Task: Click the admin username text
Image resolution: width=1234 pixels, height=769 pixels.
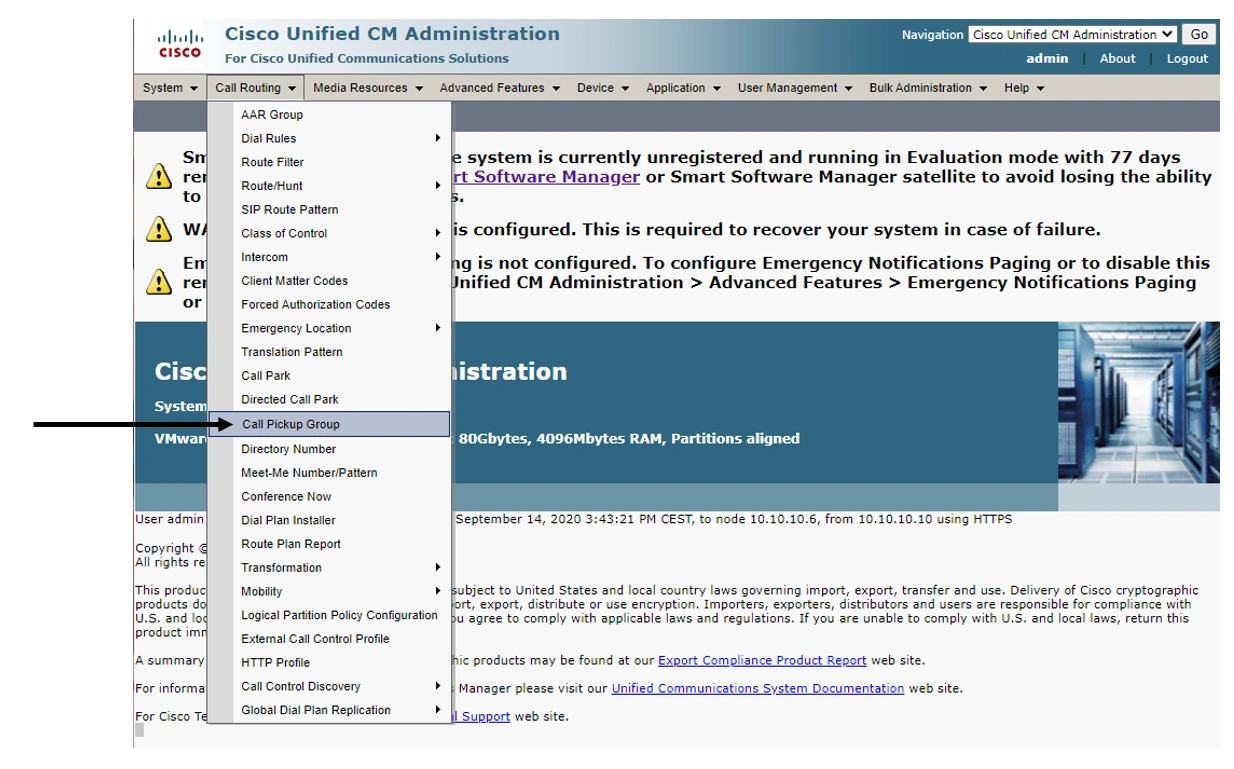Action: (x=1047, y=58)
